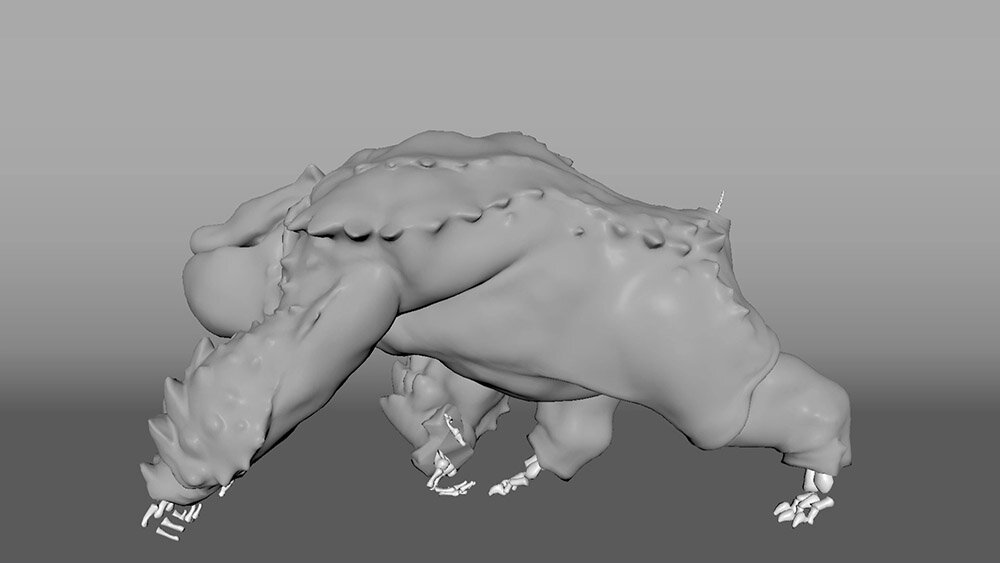Pick the white claw bones of the spiky foreleg
This screenshot has height=563, width=1000.
(x=170, y=519)
